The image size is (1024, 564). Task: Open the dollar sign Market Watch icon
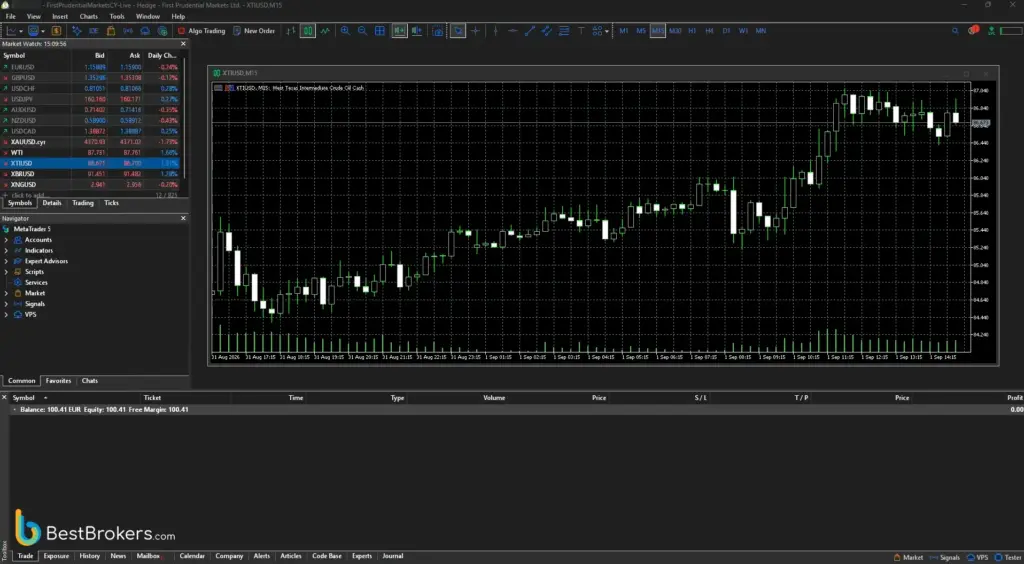point(56,31)
